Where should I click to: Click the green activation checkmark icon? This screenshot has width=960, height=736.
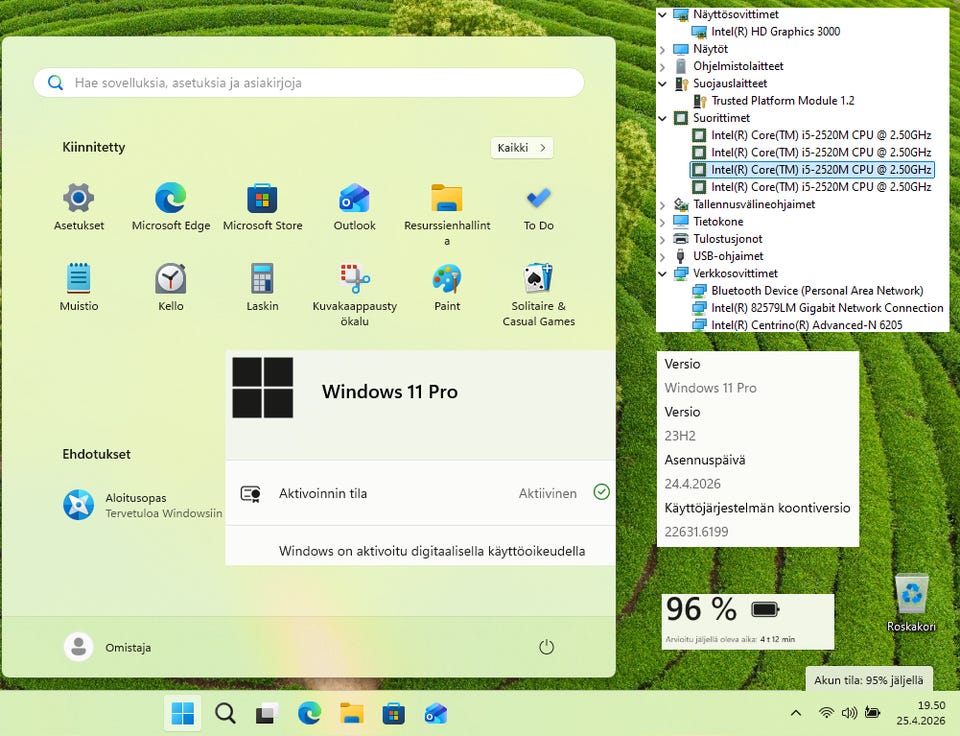(x=602, y=492)
